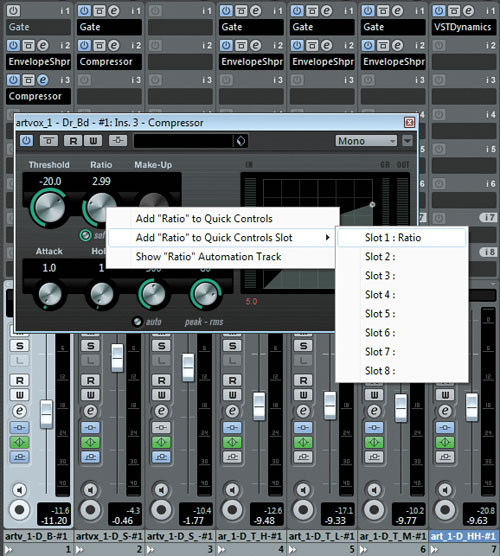500x556 pixels.
Task: Open channel settings 'e' on mixer channel 7
Action: click(x=445, y=411)
